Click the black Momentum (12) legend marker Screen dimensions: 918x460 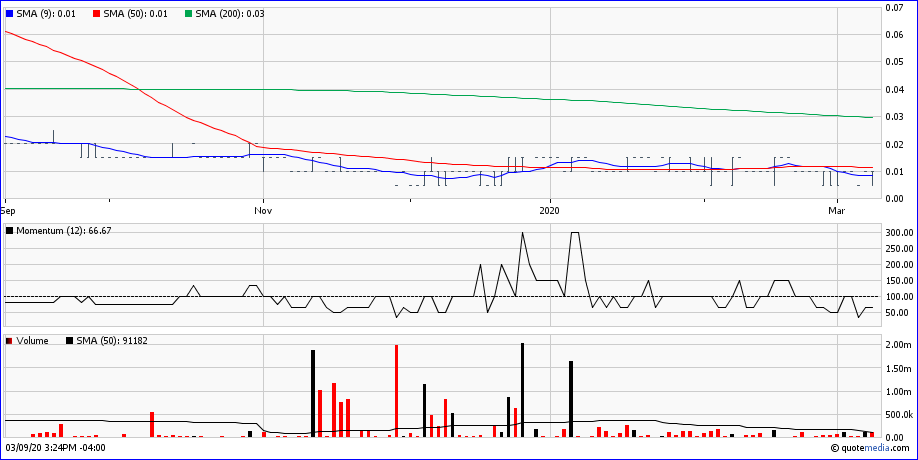(x=10, y=231)
